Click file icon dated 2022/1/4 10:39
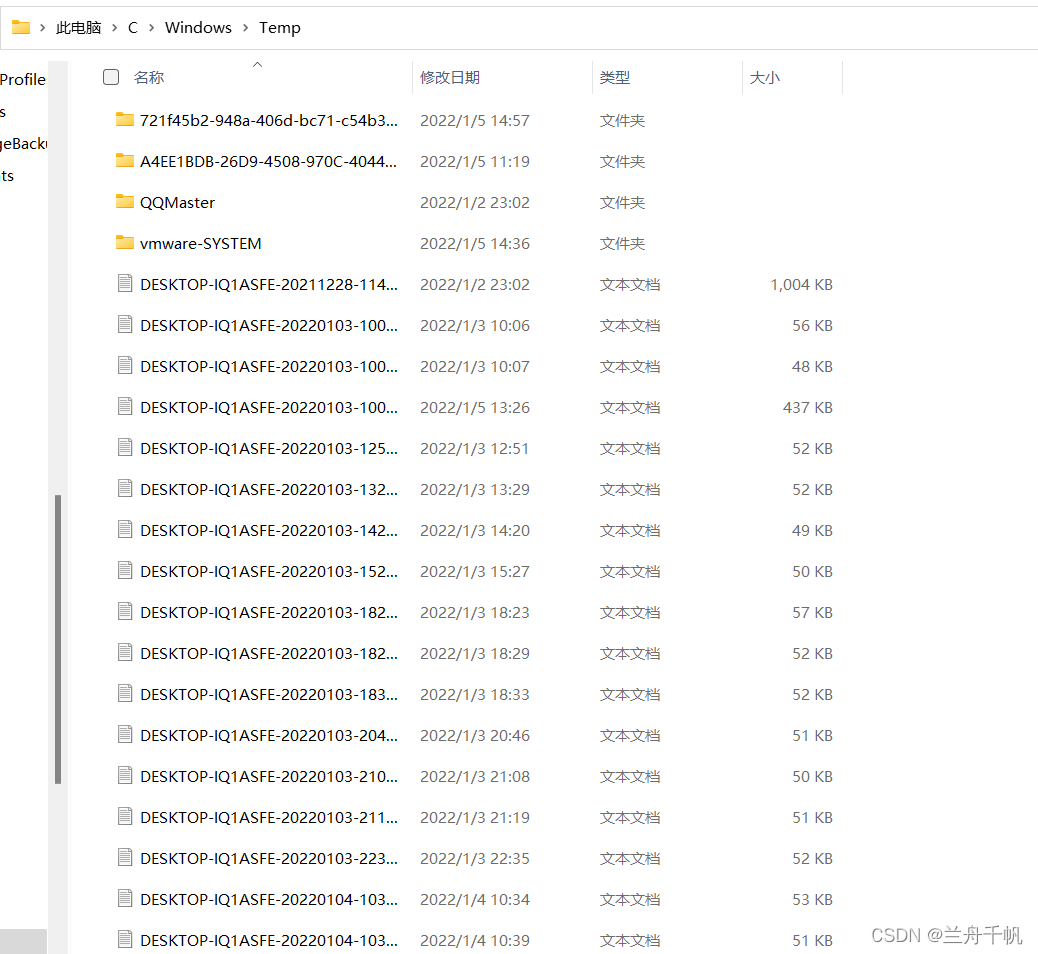The image size is (1038, 954). tap(125, 940)
